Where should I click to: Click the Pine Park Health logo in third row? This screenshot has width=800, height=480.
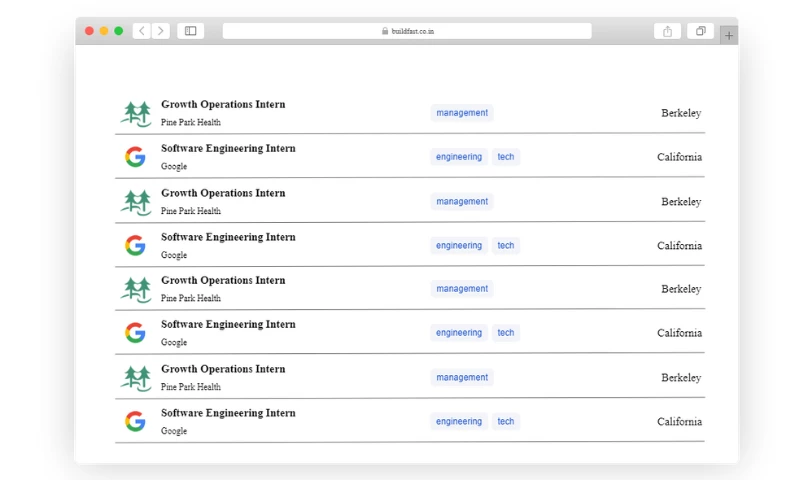135,201
